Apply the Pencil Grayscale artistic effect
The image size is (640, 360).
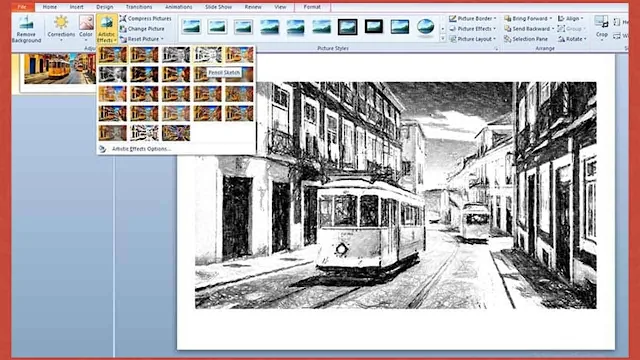click(x=176, y=55)
